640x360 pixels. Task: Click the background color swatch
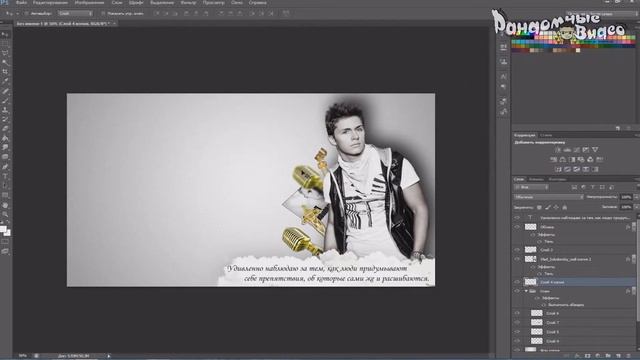[8, 233]
